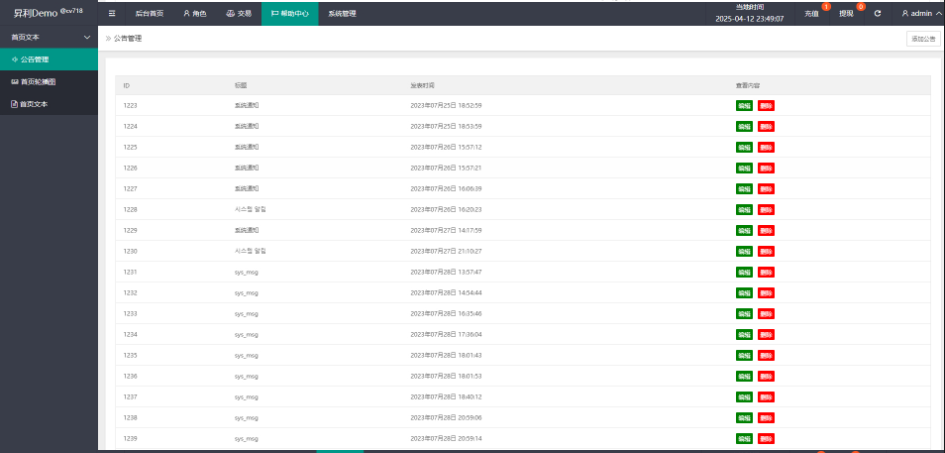Edit announcement 1236
The image size is (945, 453).
point(744,376)
